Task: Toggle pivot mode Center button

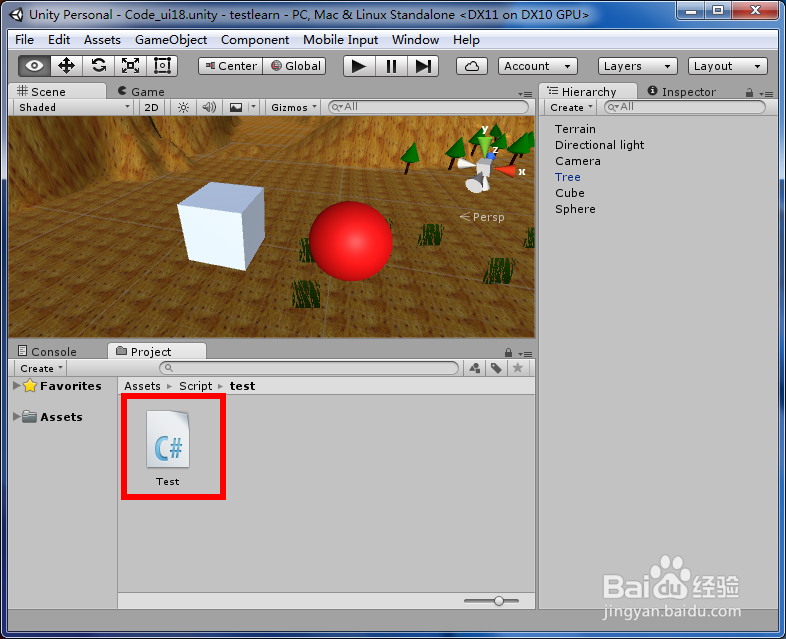Action: (x=231, y=66)
